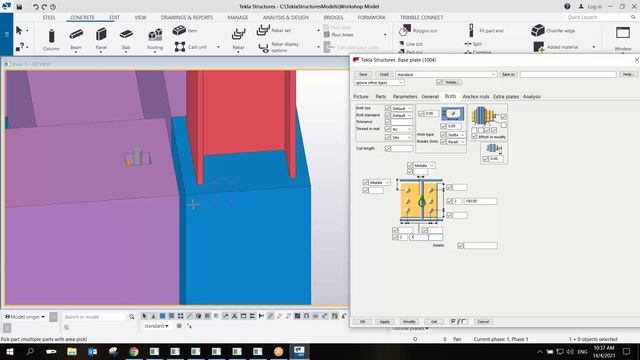Toggle the Effect in modify checkbox
Viewport: 640px width, 360px height.
(474, 137)
